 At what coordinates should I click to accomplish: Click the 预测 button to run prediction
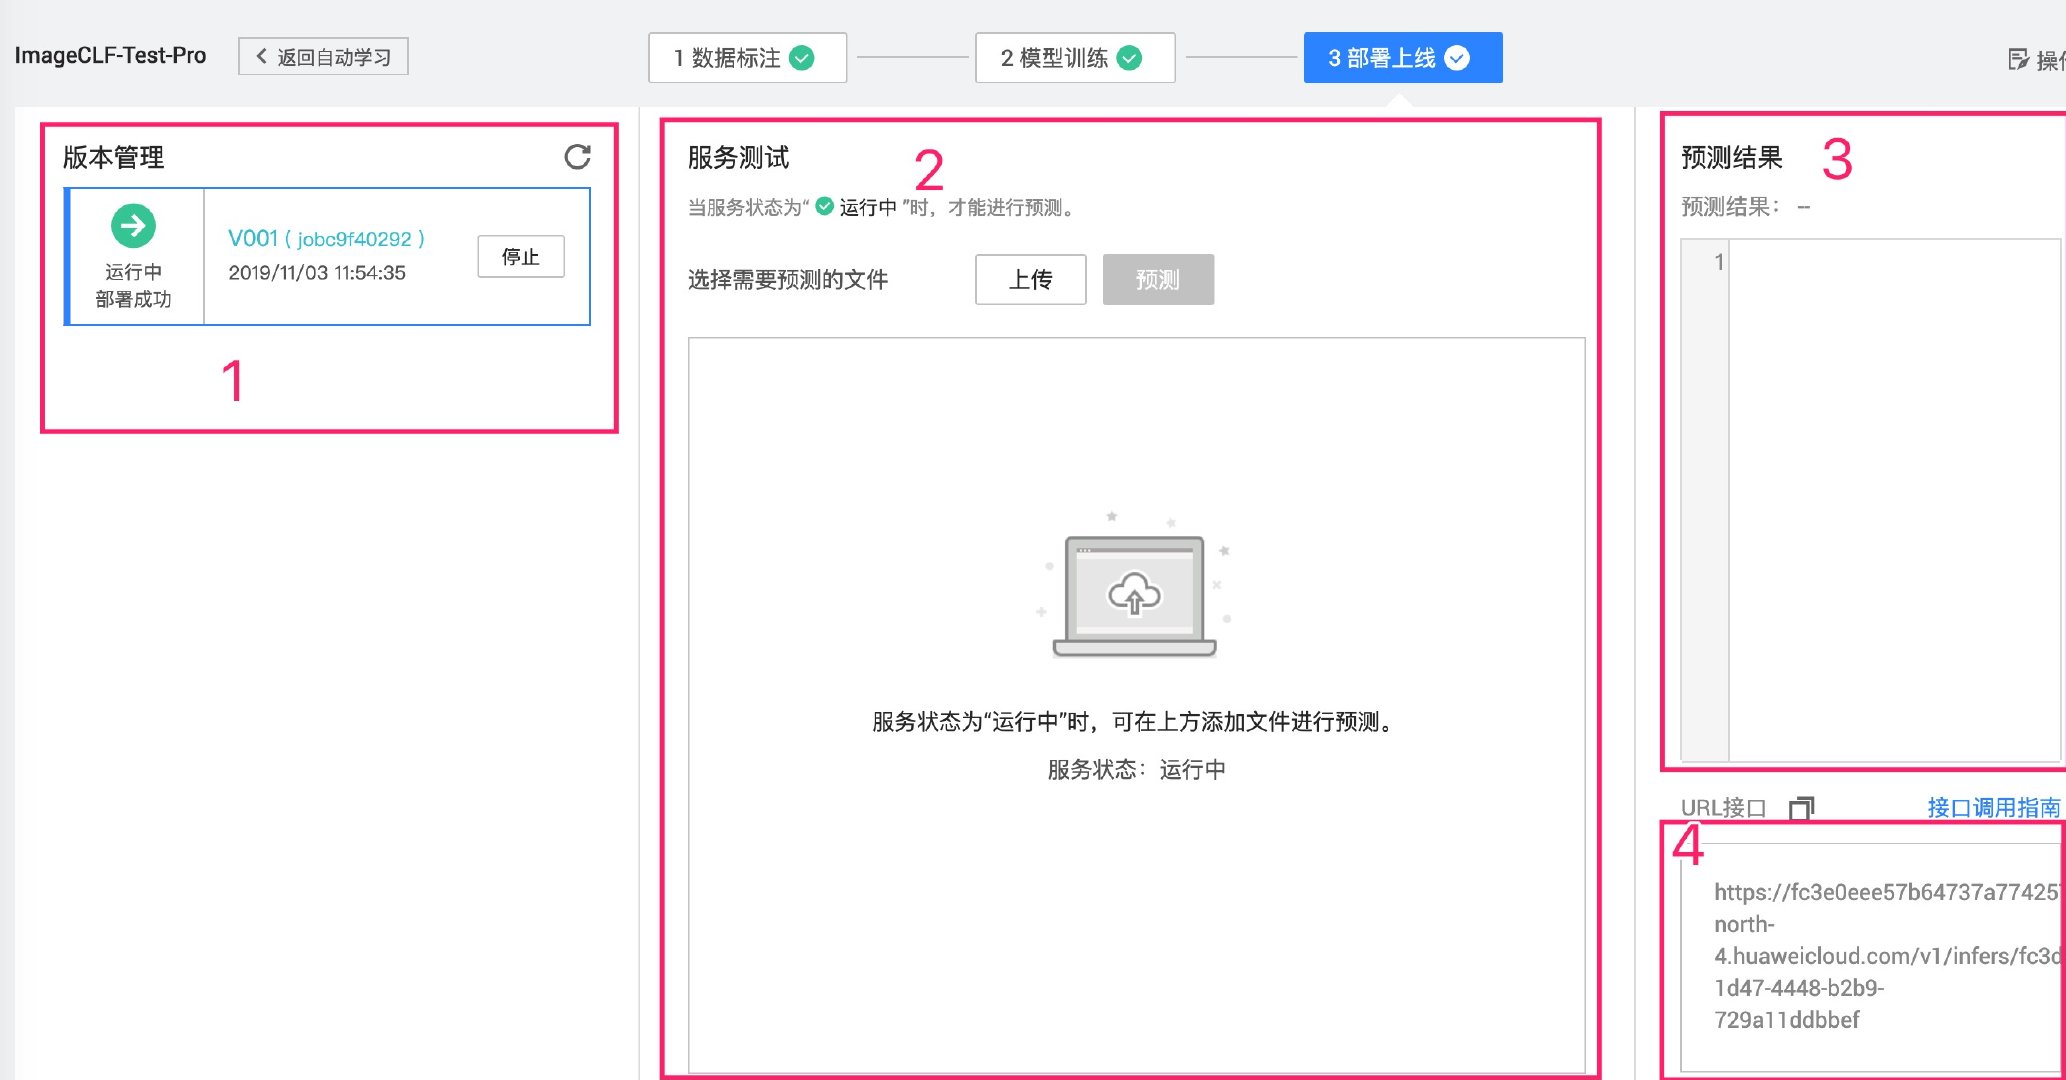point(1157,280)
